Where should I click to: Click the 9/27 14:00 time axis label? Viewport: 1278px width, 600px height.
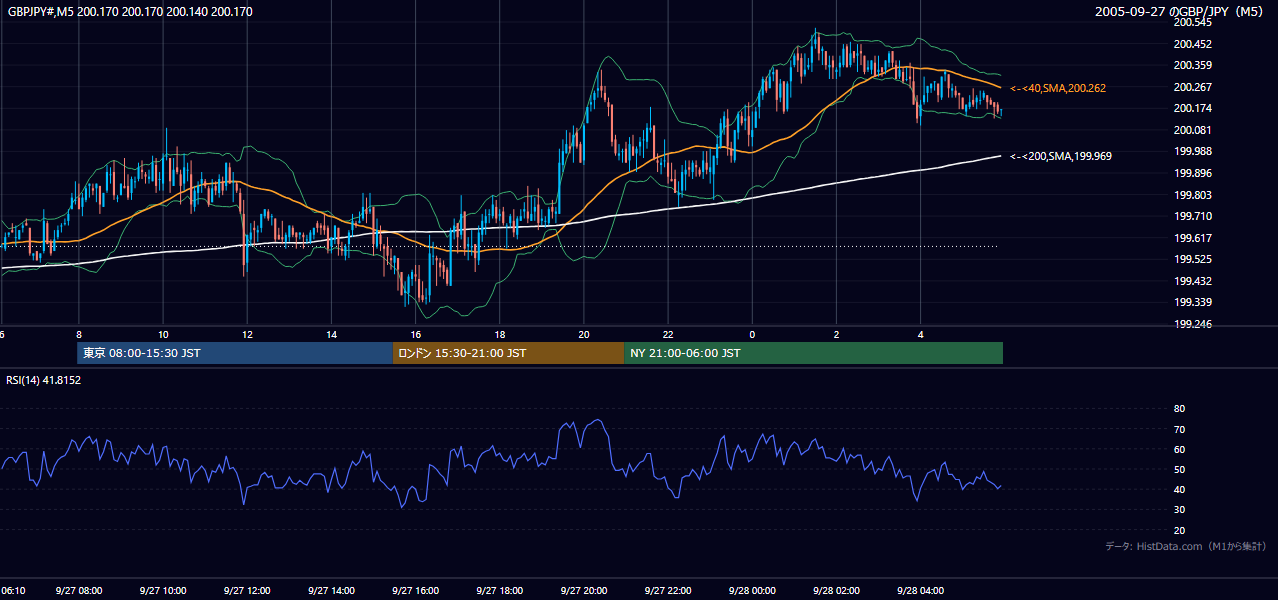pyautogui.click(x=331, y=591)
